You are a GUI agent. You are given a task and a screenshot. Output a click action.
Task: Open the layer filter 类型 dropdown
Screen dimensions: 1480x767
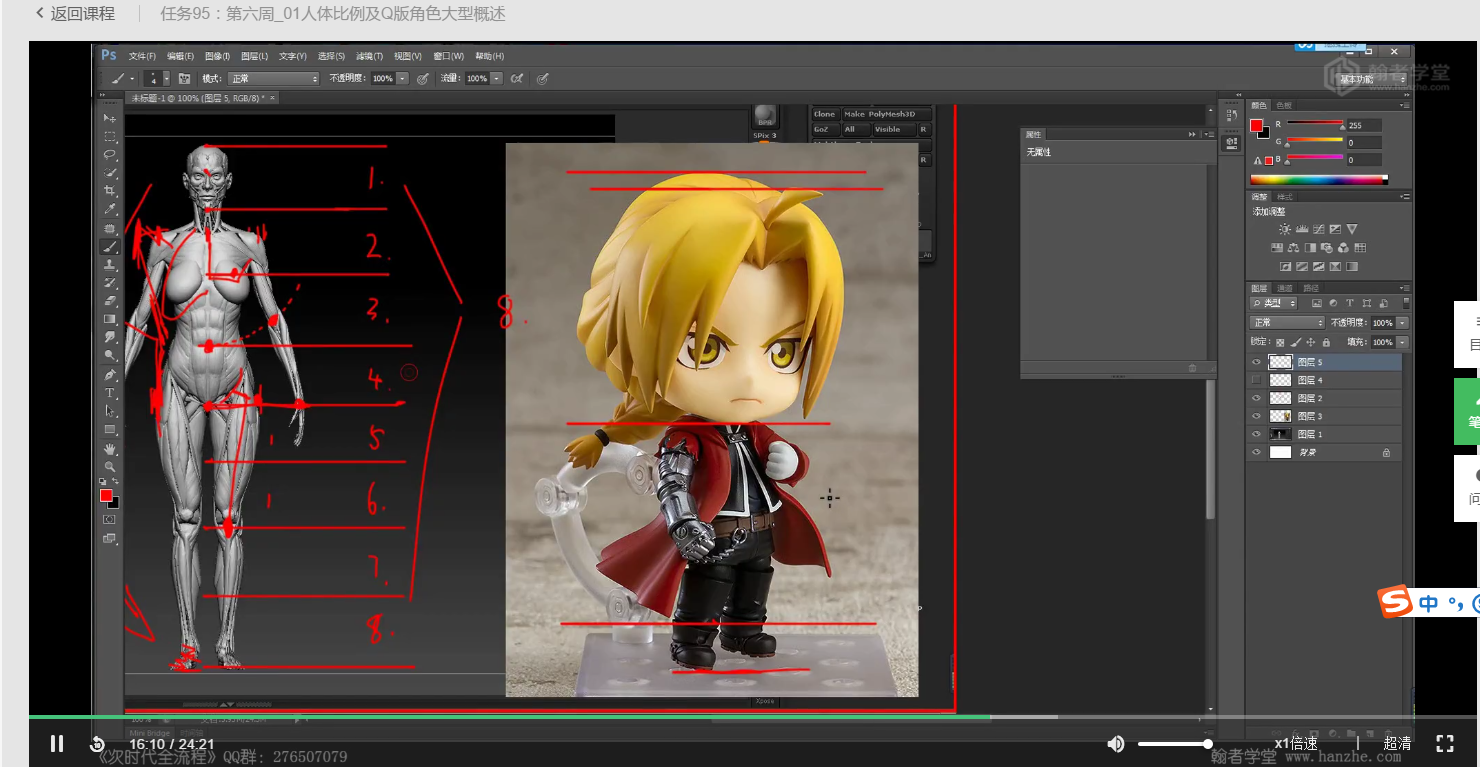1275,303
